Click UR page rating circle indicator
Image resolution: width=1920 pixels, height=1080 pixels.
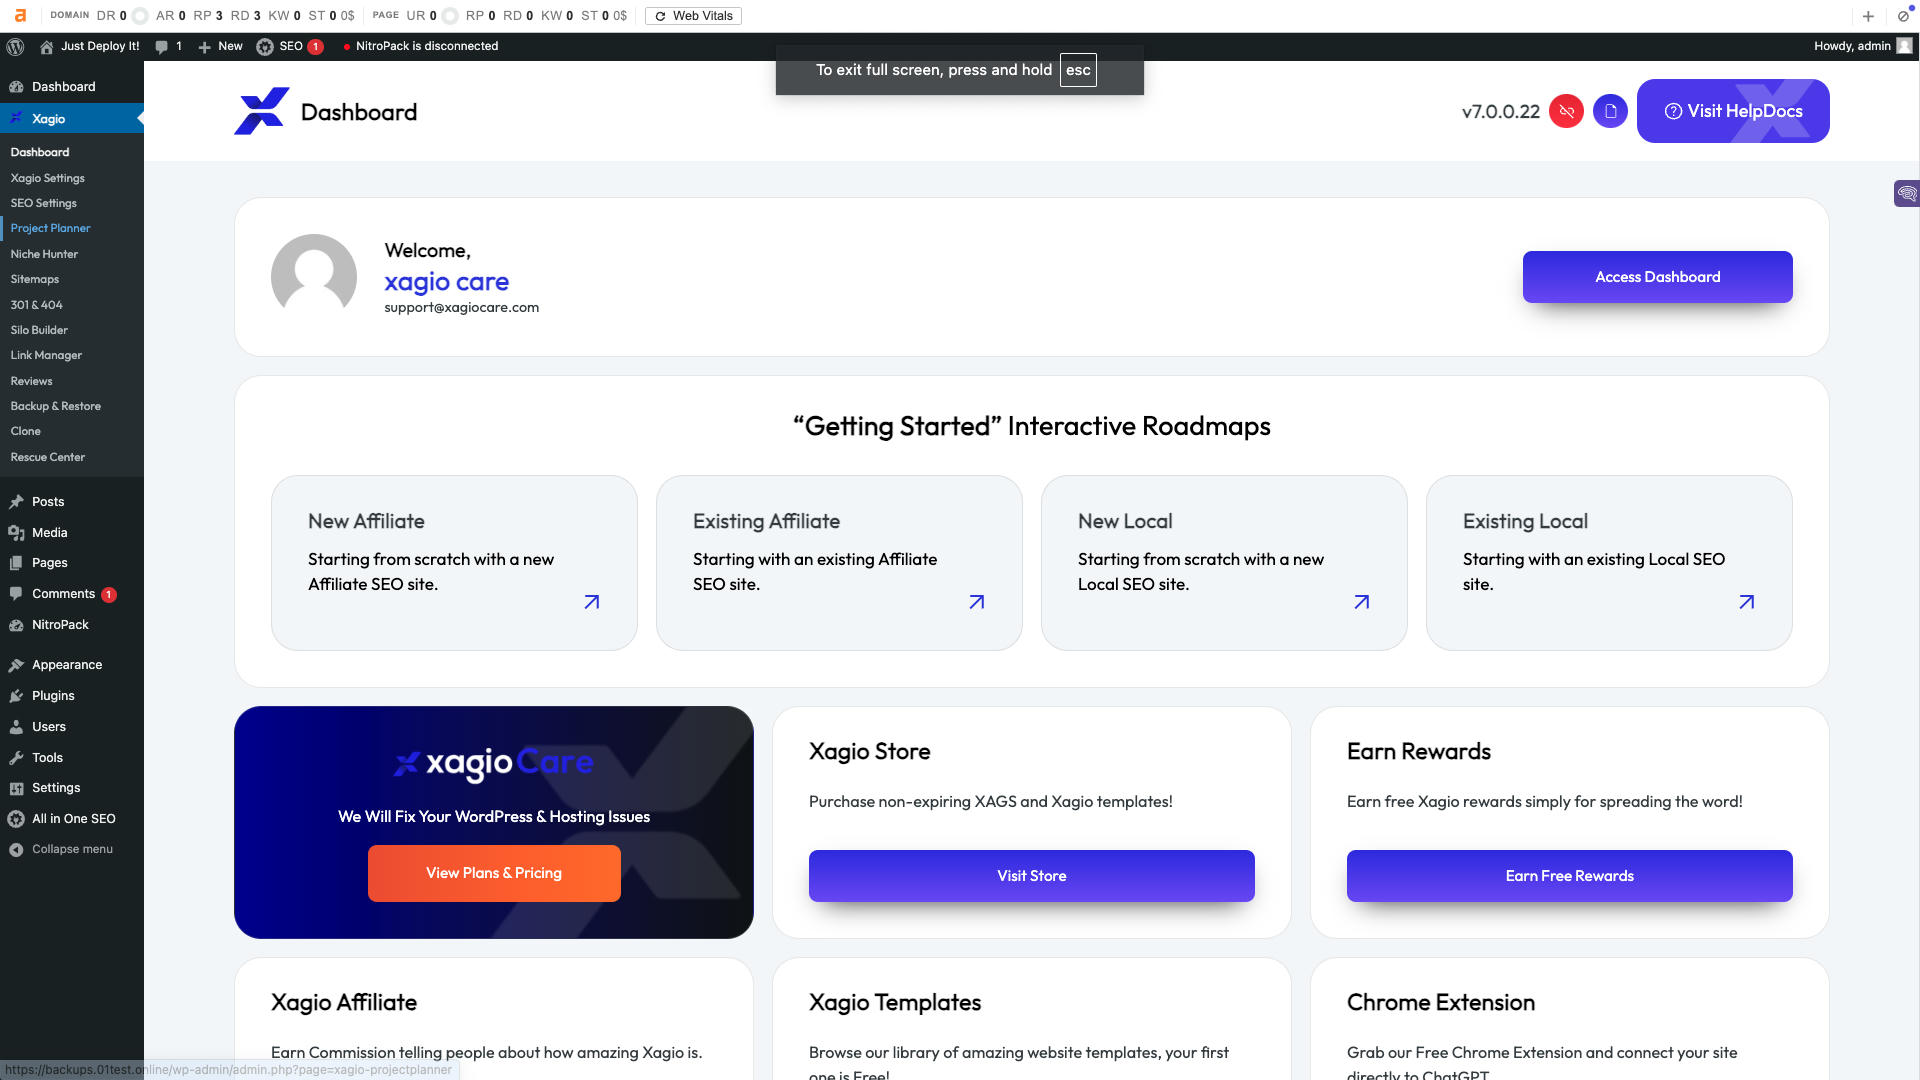pos(450,16)
